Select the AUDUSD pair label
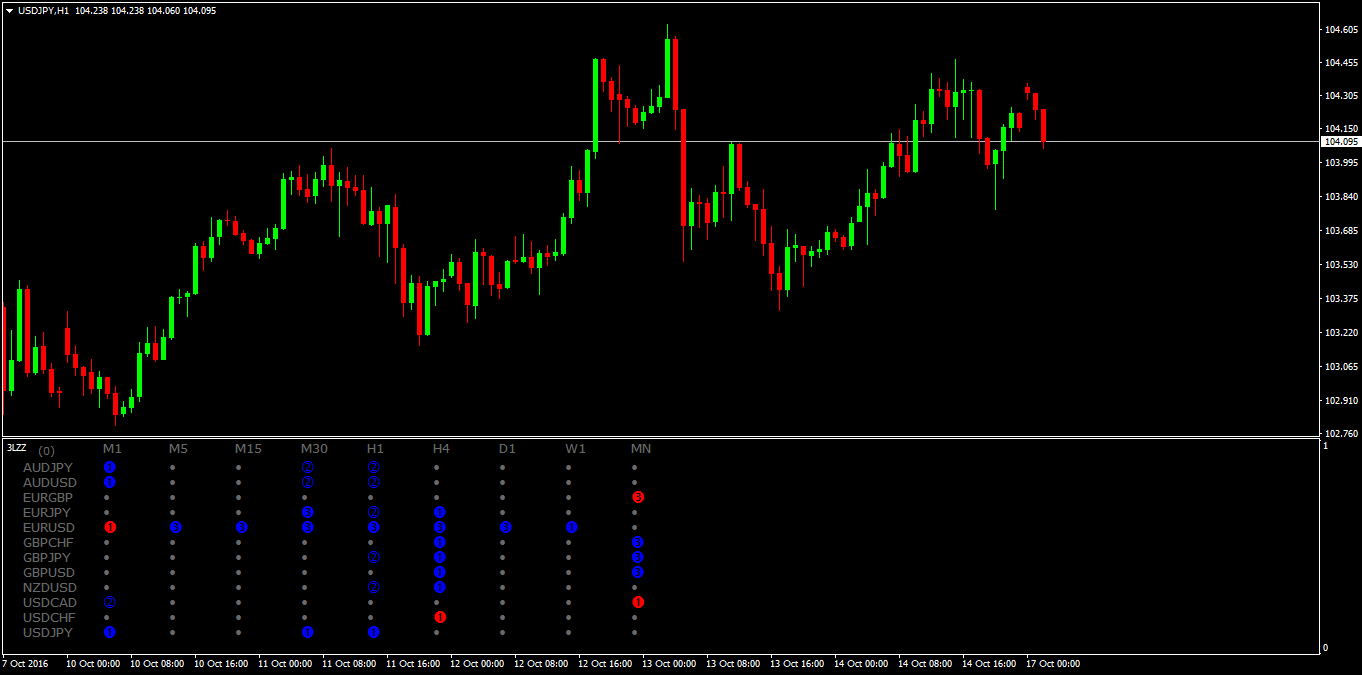 coord(50,482)
